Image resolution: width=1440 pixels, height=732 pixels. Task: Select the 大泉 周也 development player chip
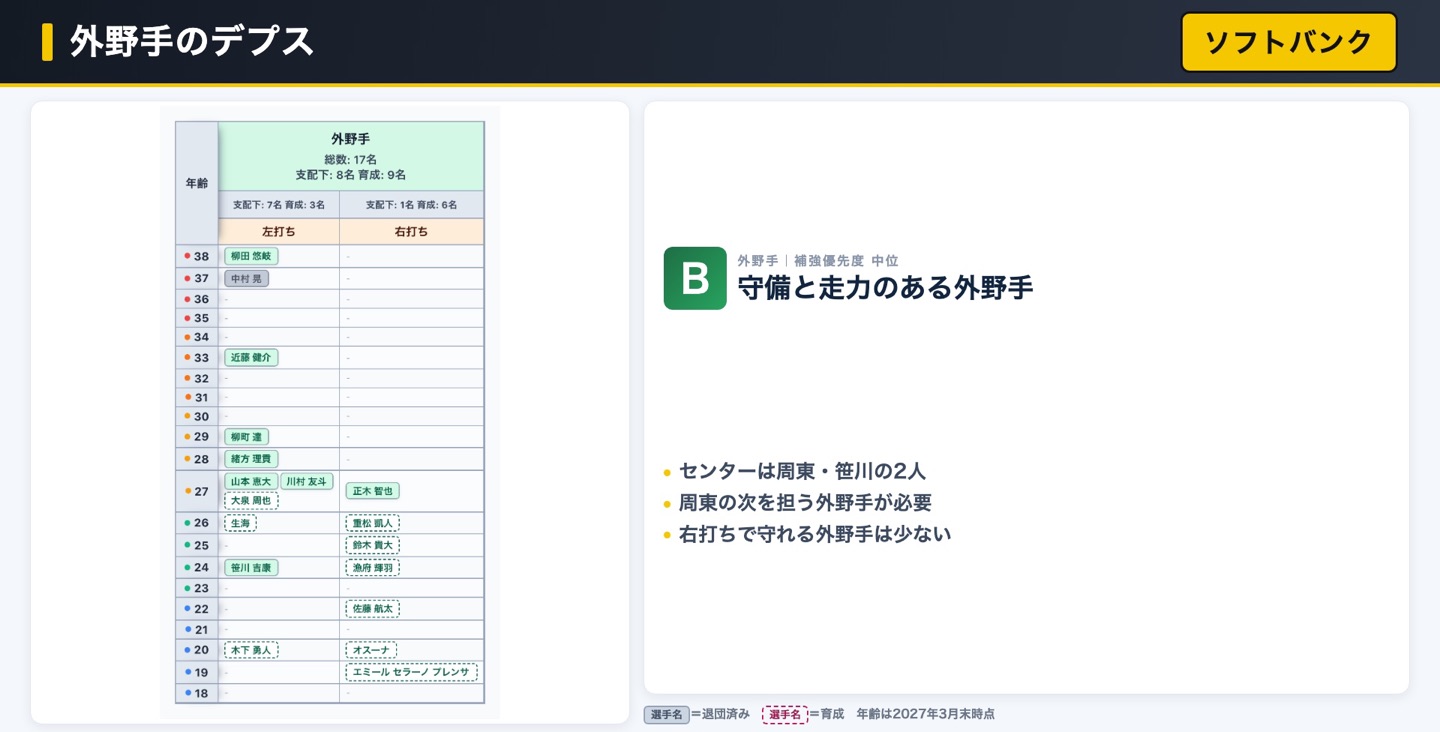point(251,500)
